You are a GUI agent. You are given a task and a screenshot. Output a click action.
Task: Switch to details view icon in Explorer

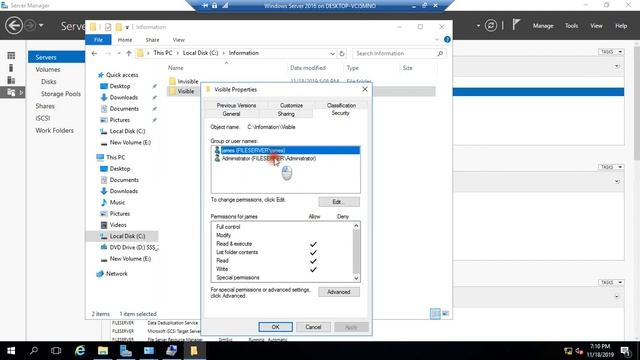click(x=435, y=313)
